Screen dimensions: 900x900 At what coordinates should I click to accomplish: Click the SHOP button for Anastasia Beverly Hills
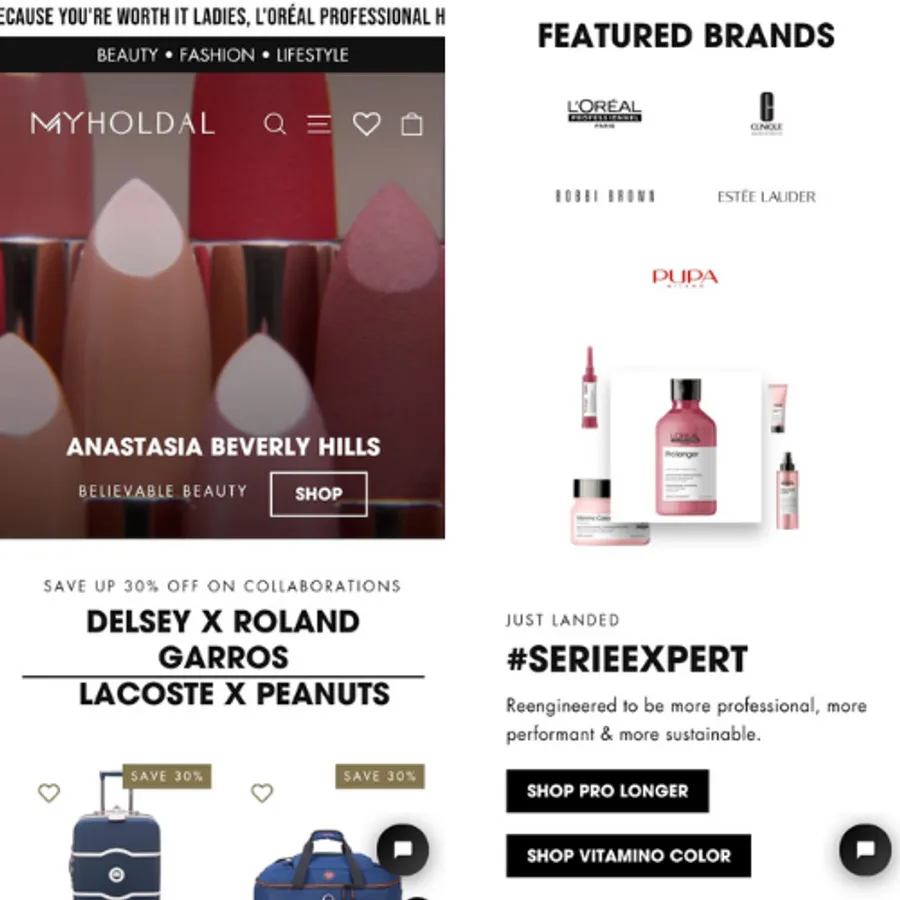(x=319, y=494)
